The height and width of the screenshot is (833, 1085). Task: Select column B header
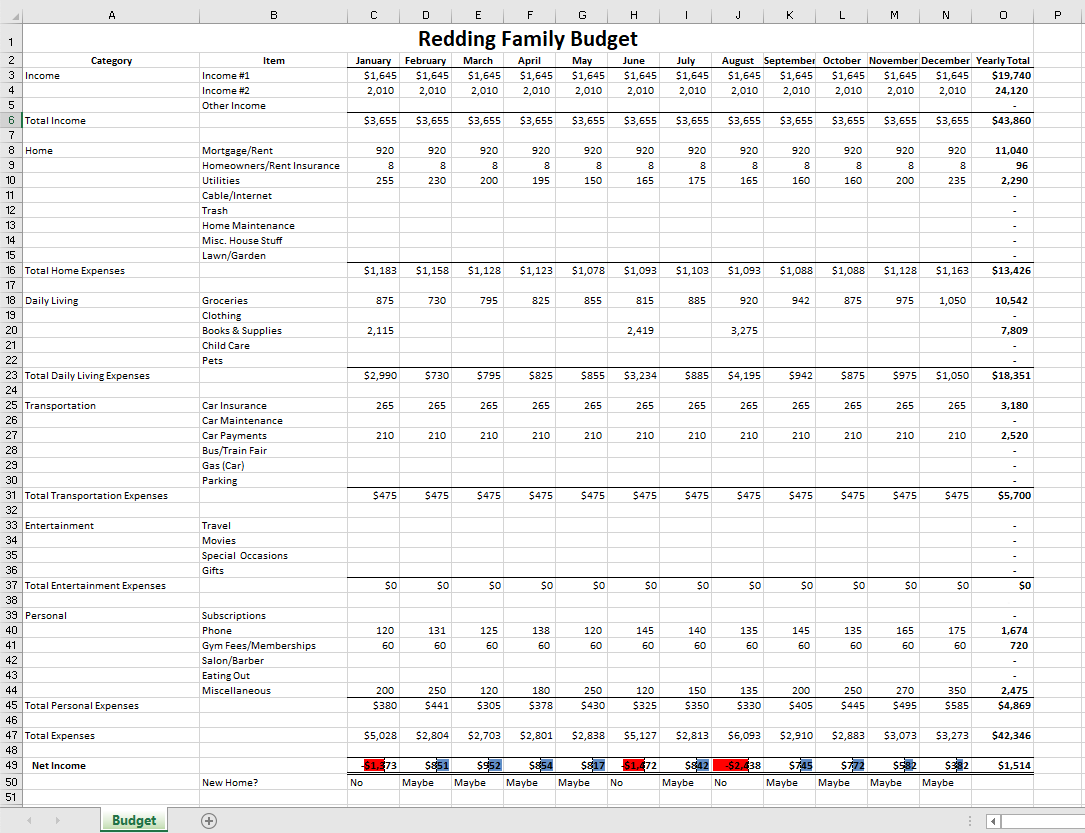273,15
